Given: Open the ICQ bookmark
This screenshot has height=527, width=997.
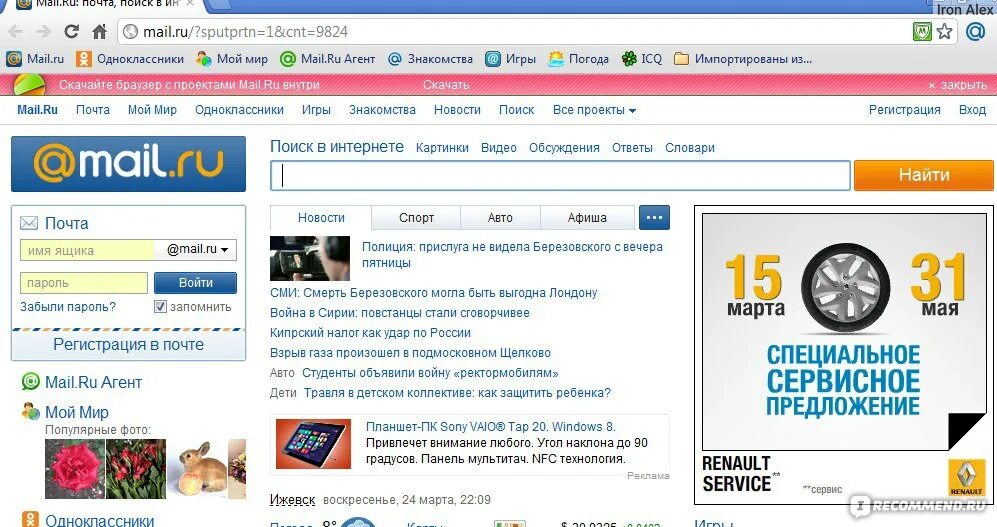Looking at the screenshot, I should click(x=642, y=59).
